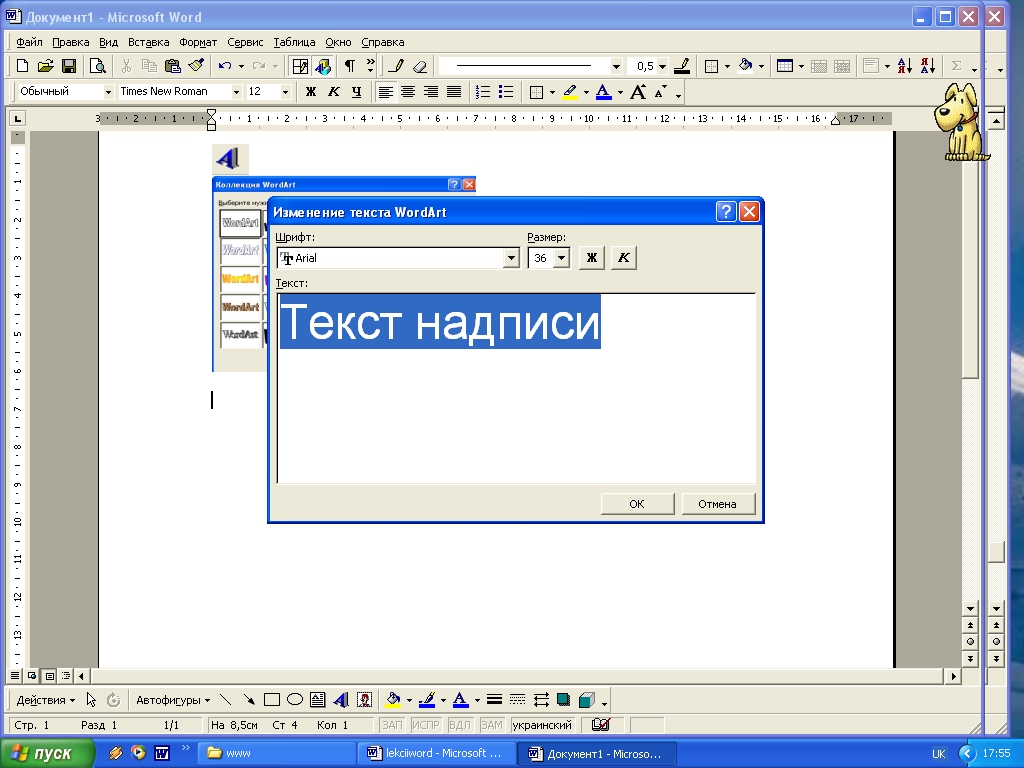This screenshot has height=768, width=1024.
Task: Open the Вставка menu
Action: (x=148, y=42)
